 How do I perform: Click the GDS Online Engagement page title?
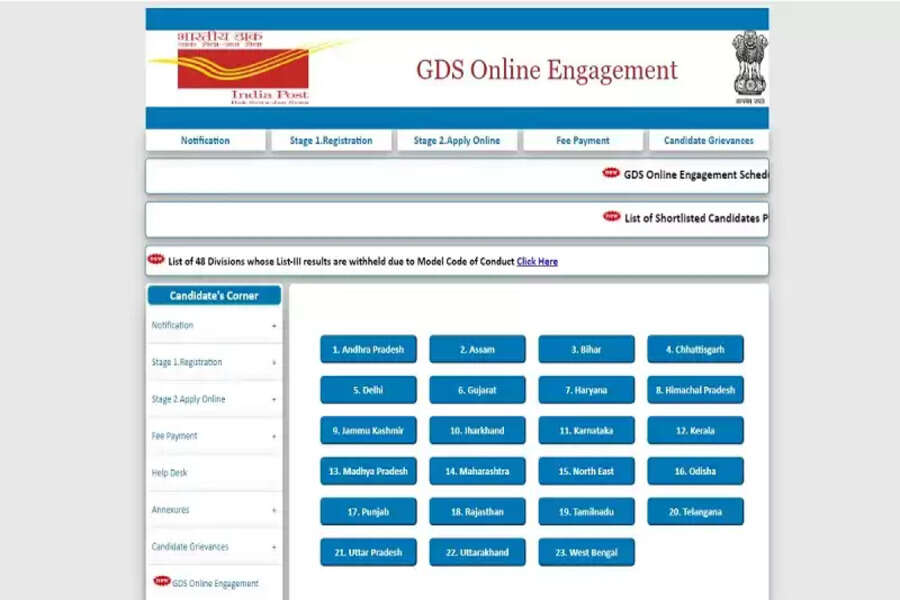coord(546,70)
